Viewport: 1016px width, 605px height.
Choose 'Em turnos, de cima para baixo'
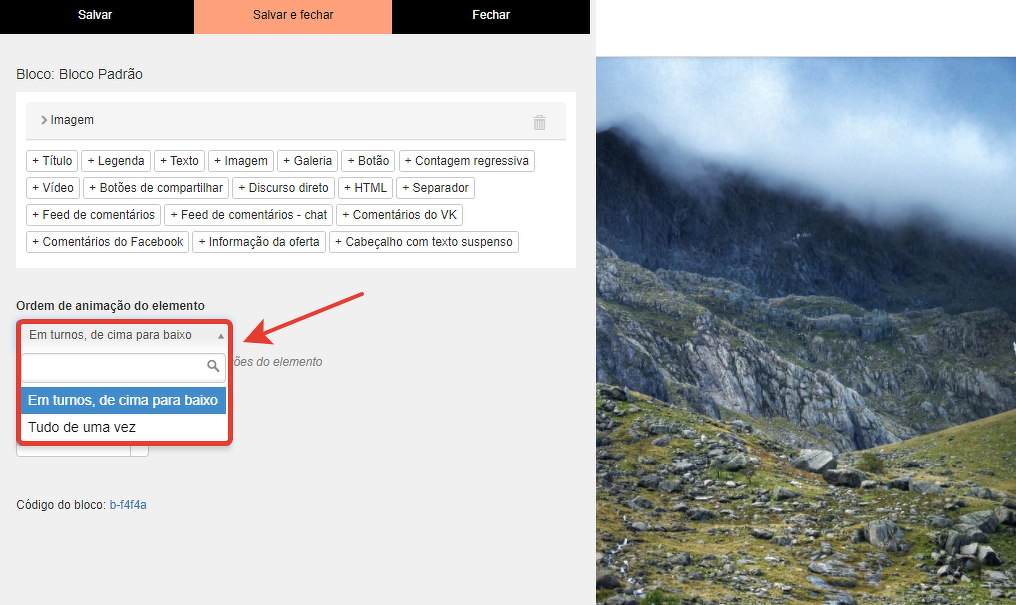[123, 400]
